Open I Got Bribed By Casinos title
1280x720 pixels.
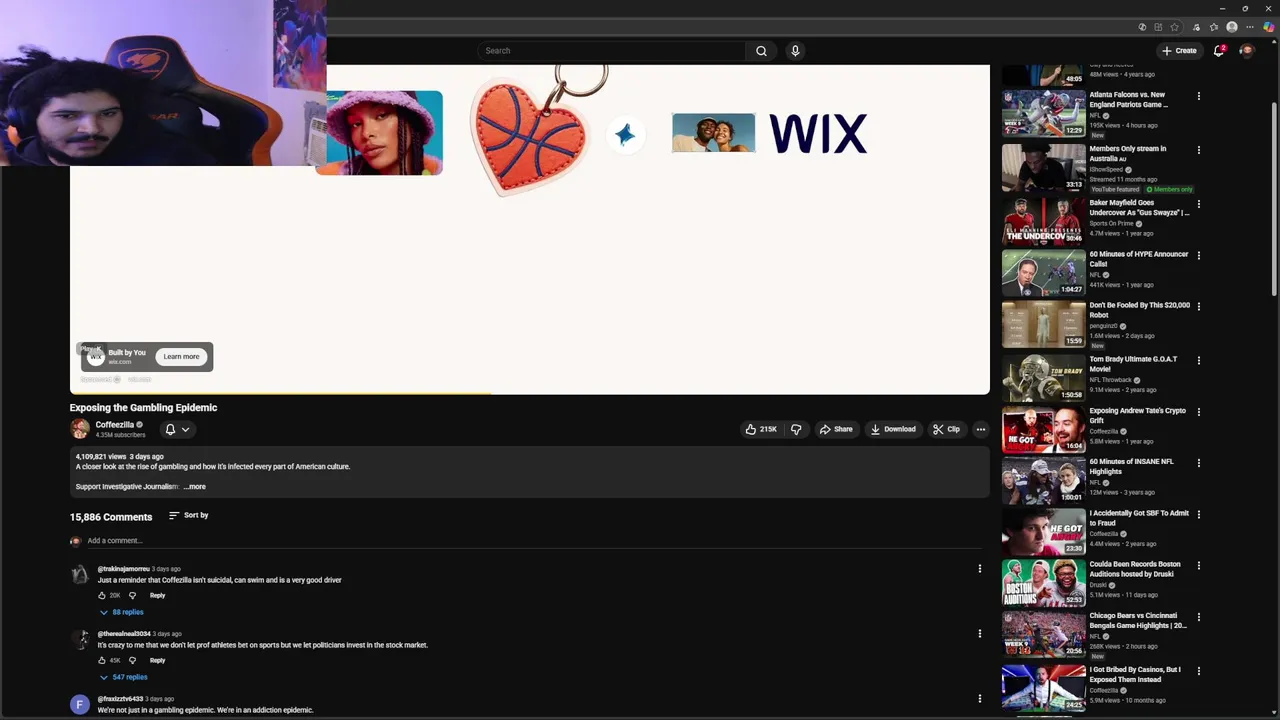pos(1136,675)
